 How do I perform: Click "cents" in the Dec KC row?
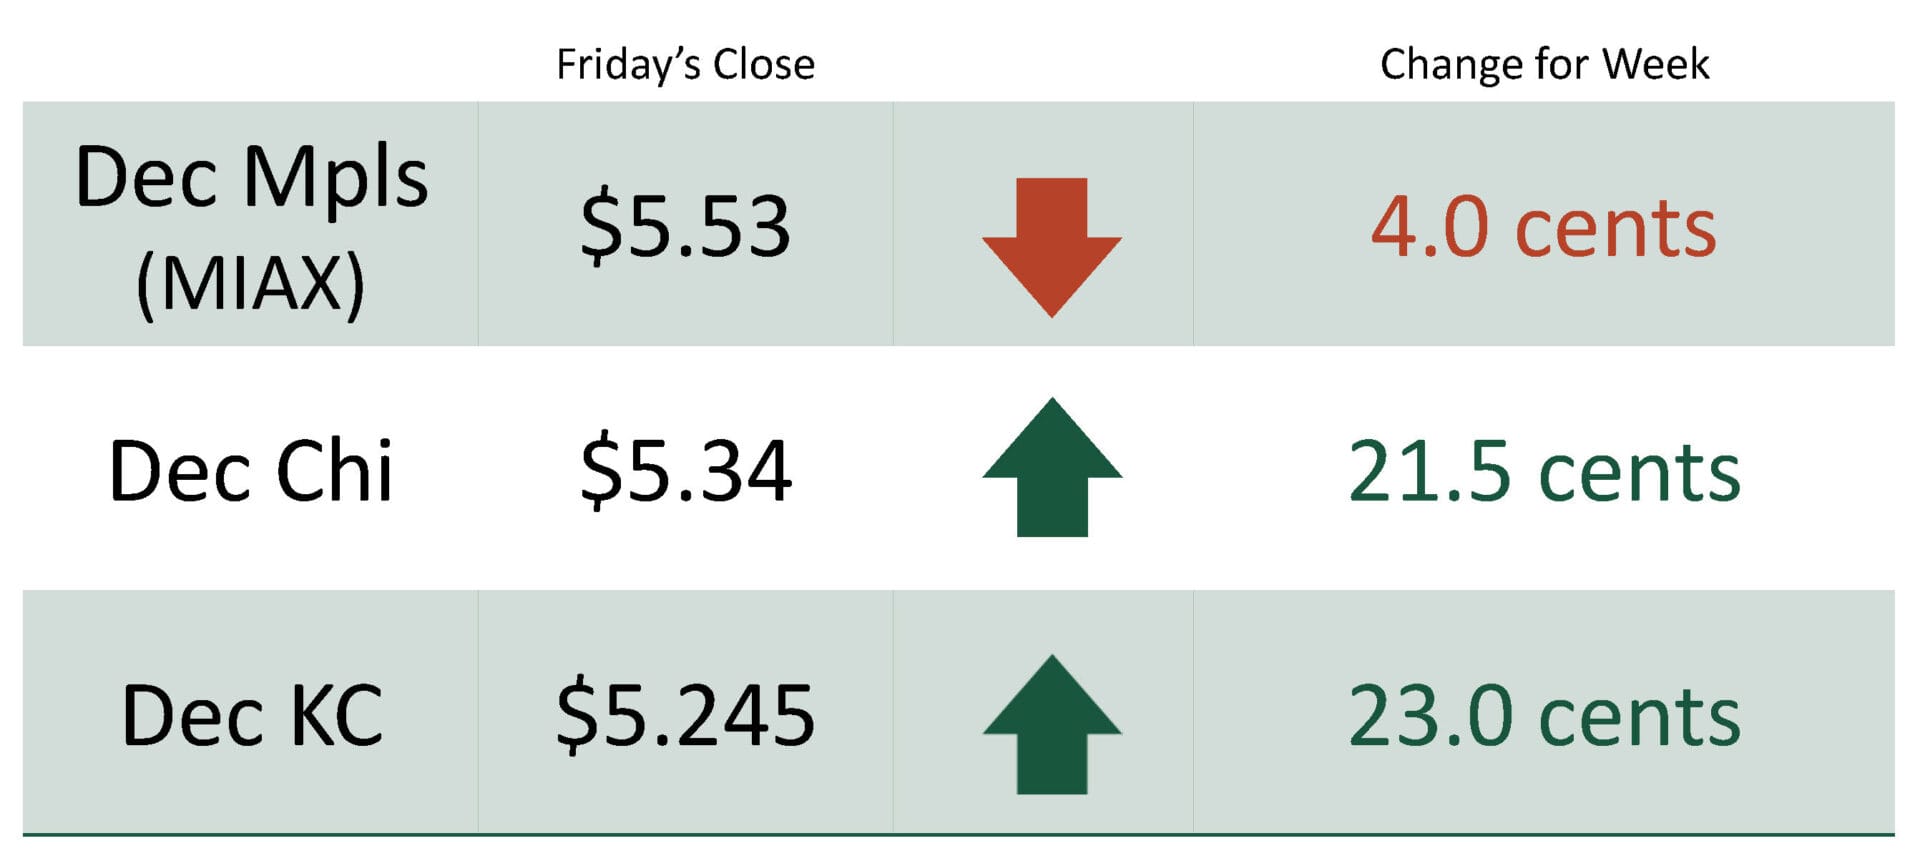click(1640, 718)
